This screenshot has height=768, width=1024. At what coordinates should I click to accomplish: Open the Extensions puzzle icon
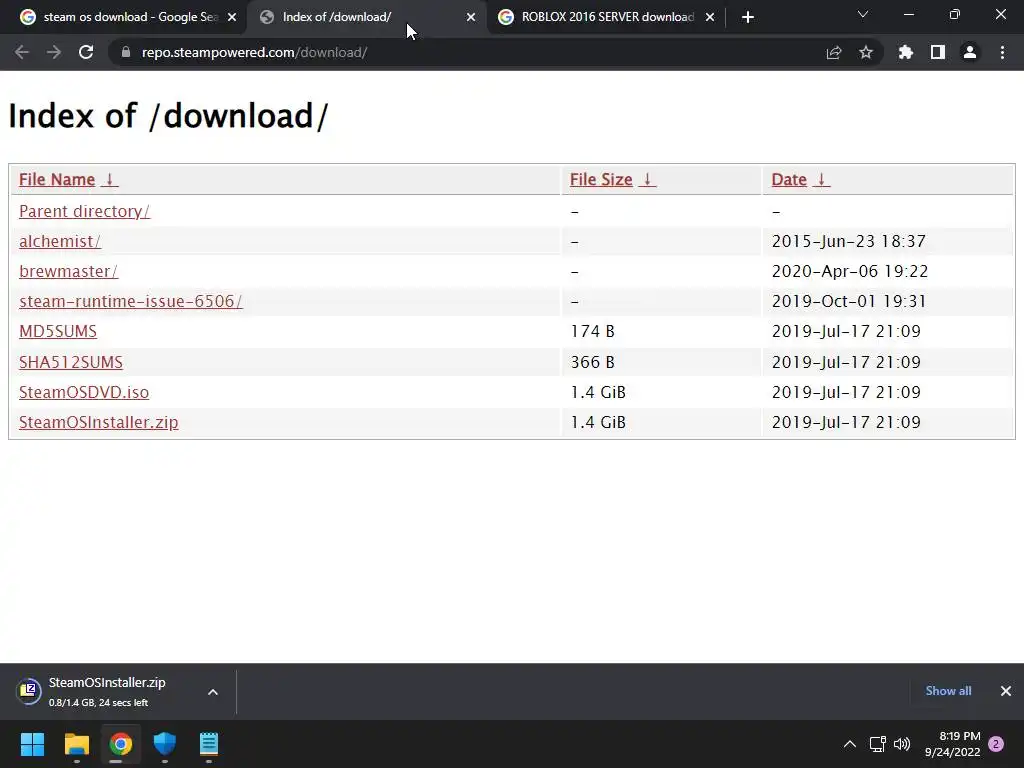pyautogui.click(x=905, y=52)
